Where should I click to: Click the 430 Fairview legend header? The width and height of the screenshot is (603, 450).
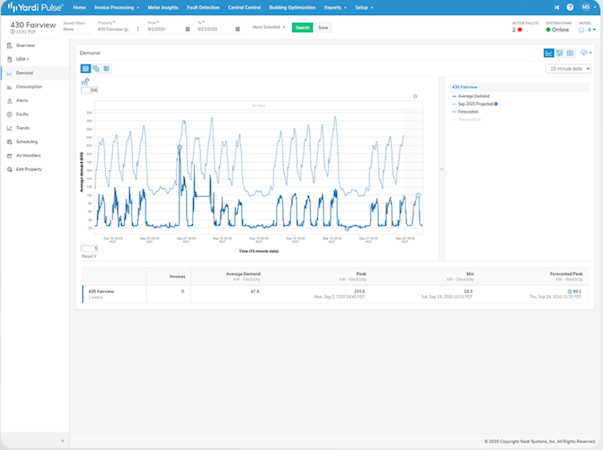point(465,87)
